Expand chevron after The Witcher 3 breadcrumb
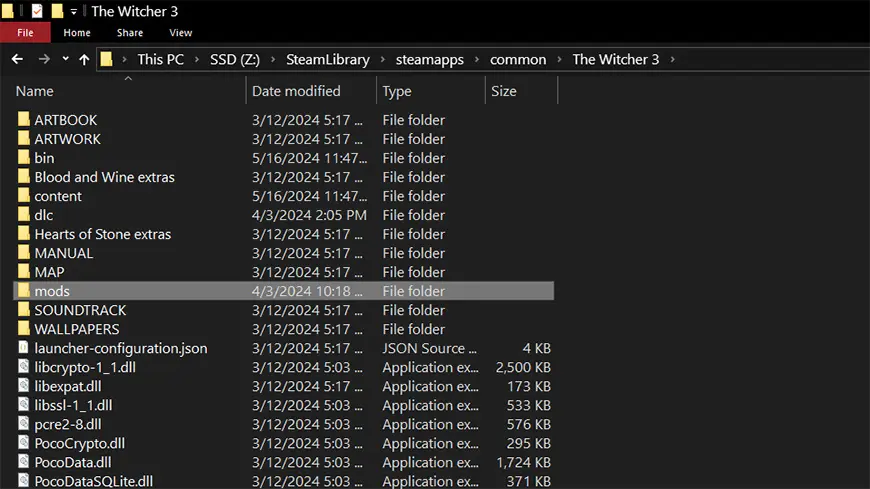Image resolution: width=870 pixels, height=489 pixels. click(673, 59)
